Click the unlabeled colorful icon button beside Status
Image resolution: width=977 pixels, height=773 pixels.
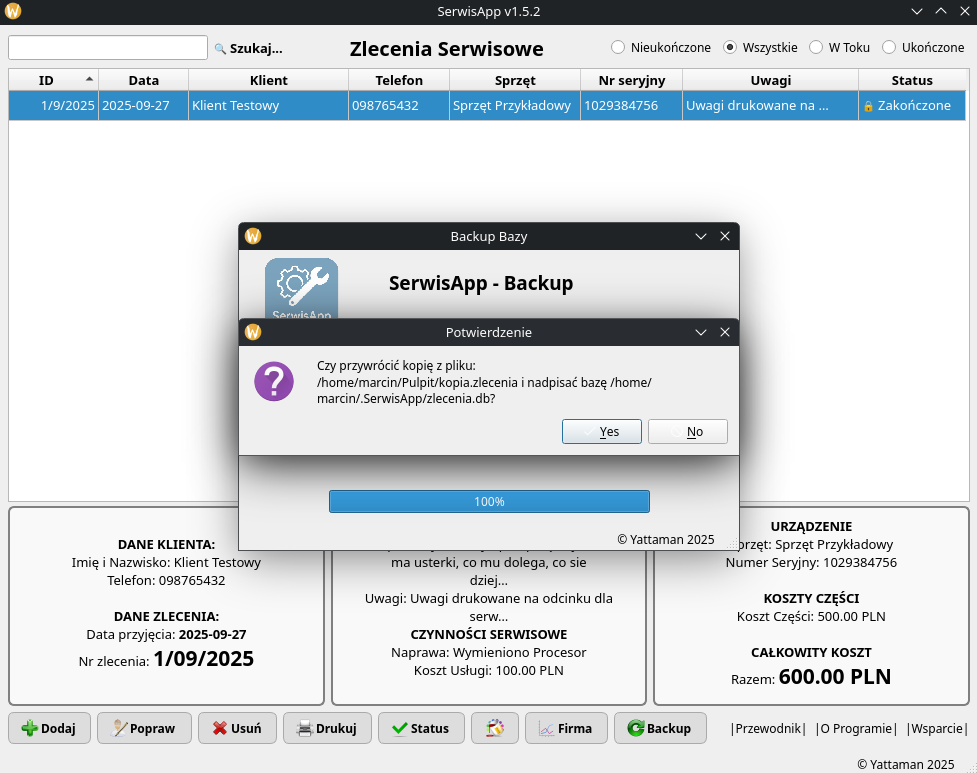(494, 728)
